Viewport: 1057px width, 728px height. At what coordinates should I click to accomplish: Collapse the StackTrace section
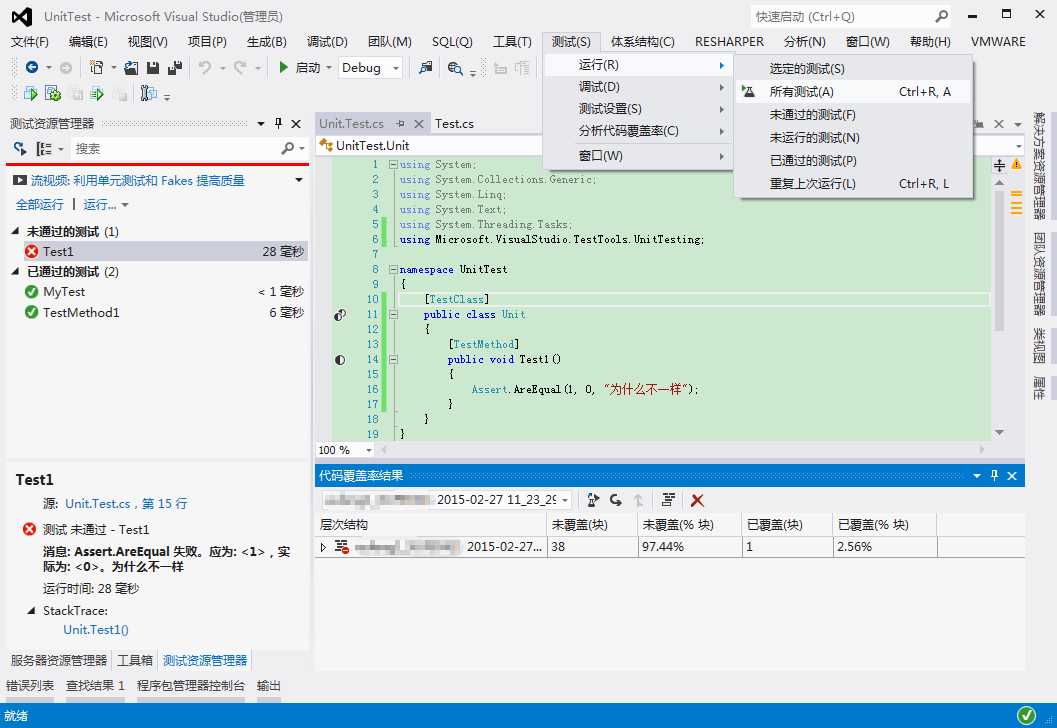click(31, 611)
